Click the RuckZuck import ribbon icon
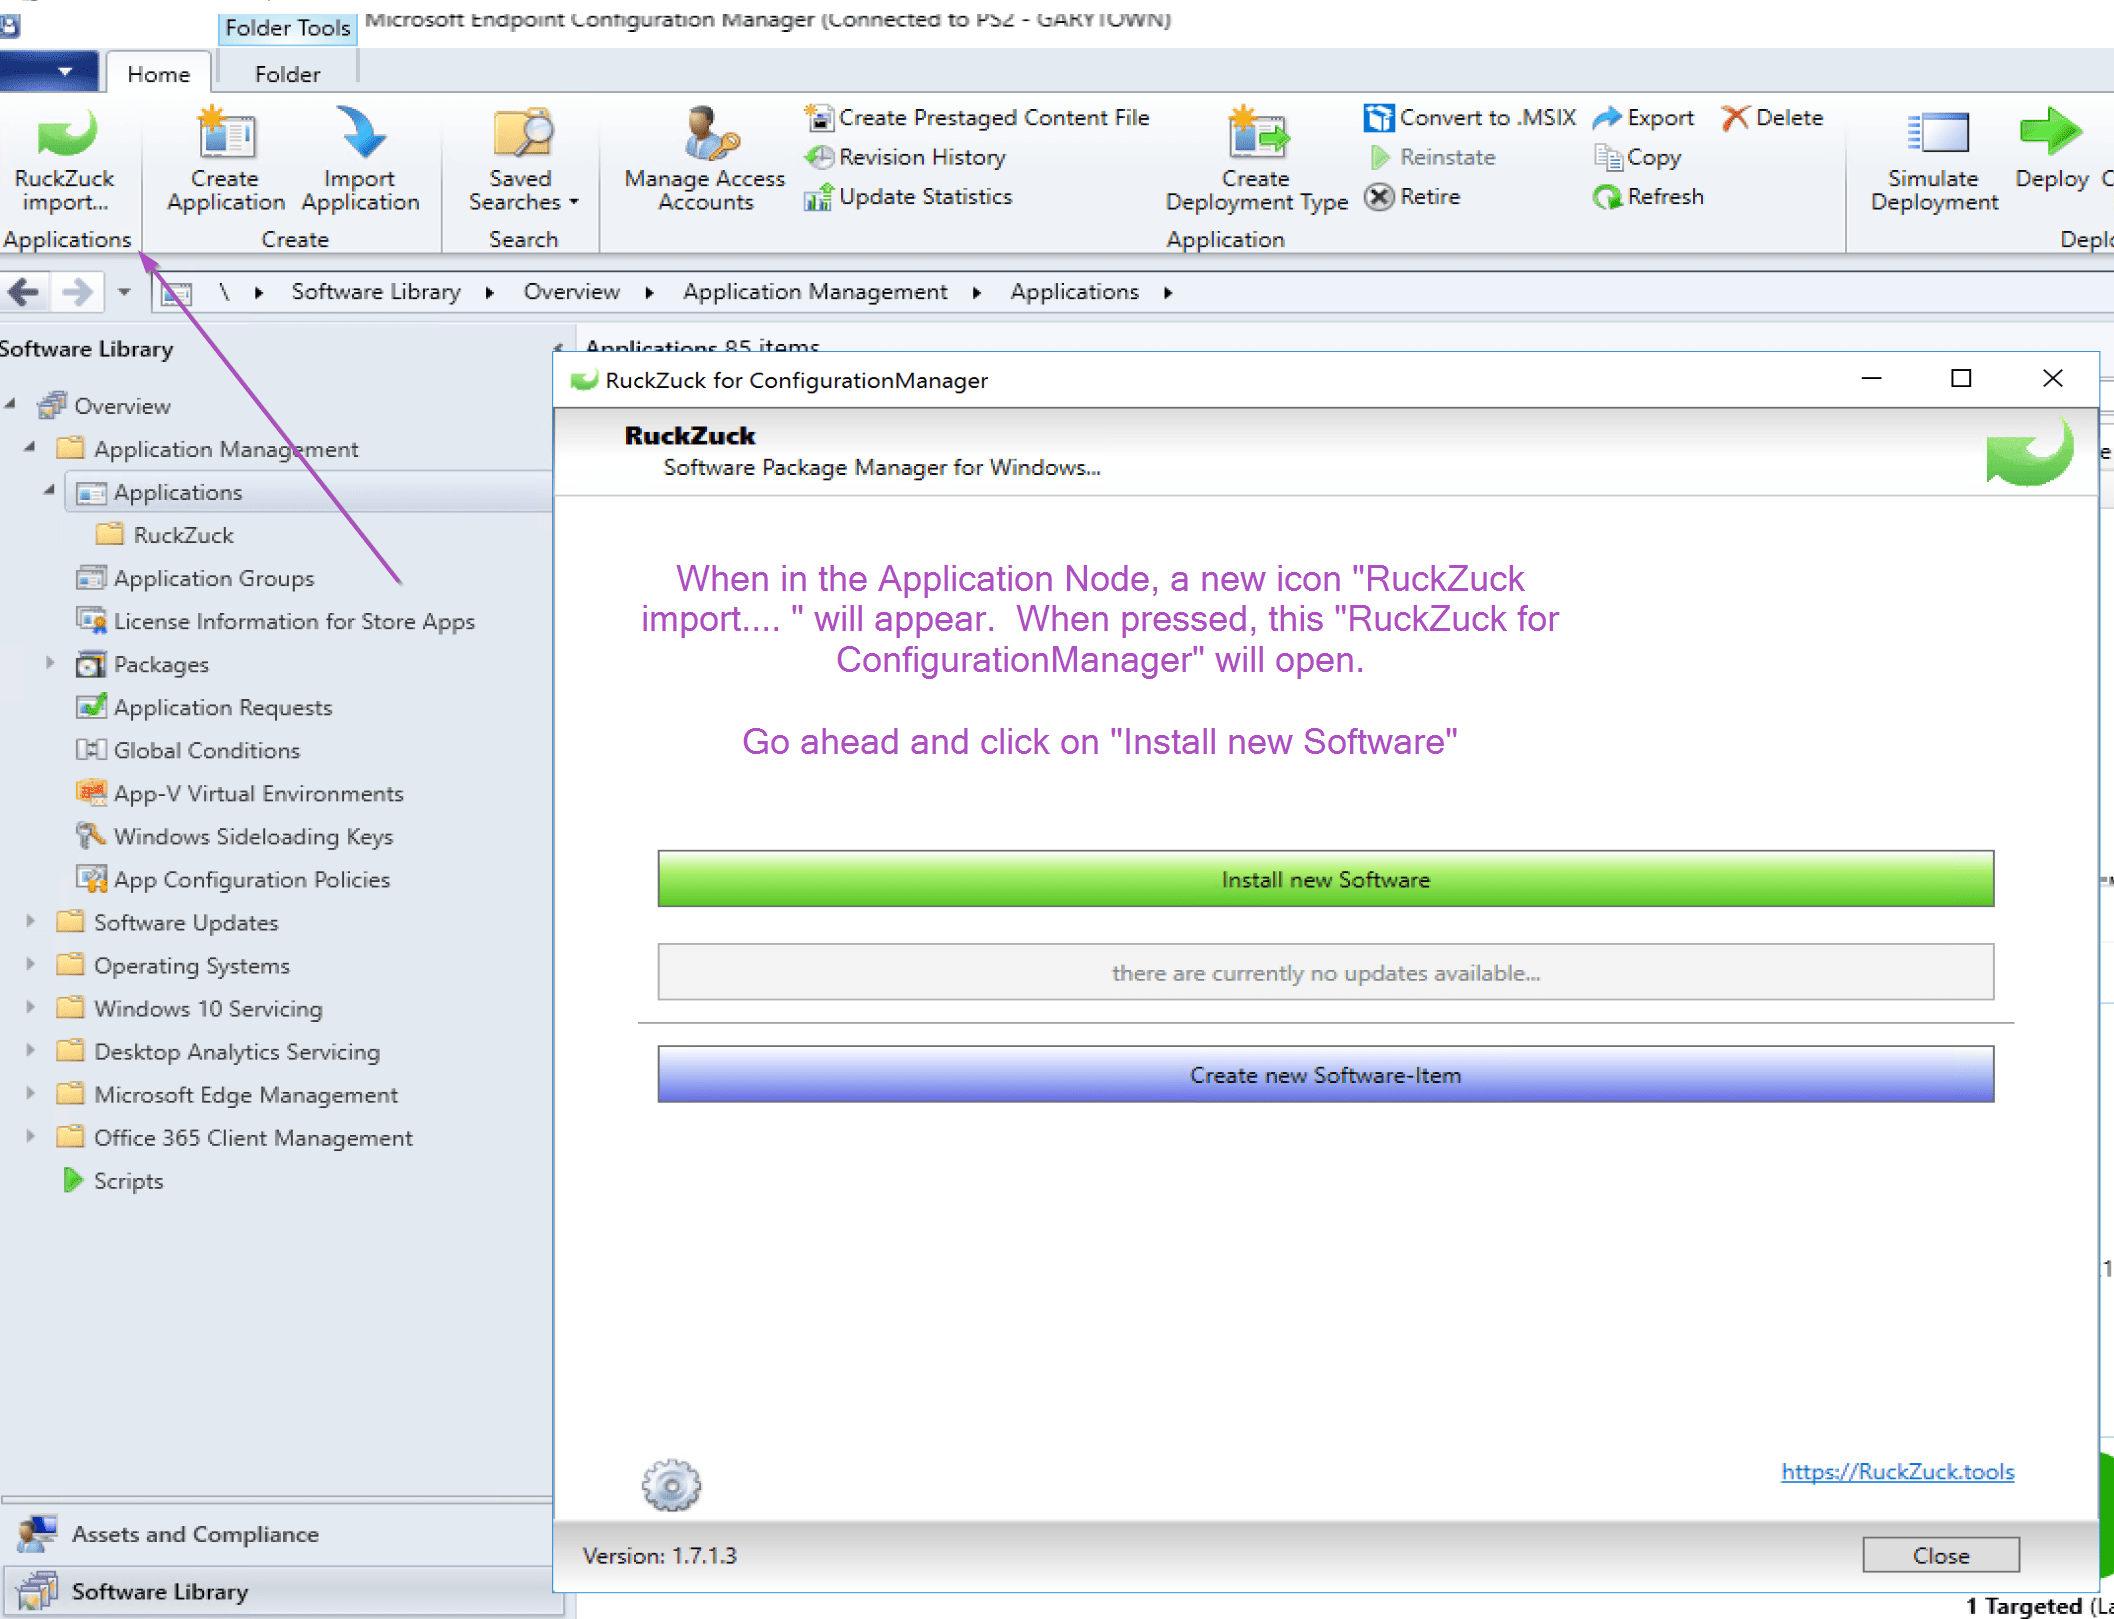Image resolution: width=2114 pixels, height=1619 pixels. [66, 135]
